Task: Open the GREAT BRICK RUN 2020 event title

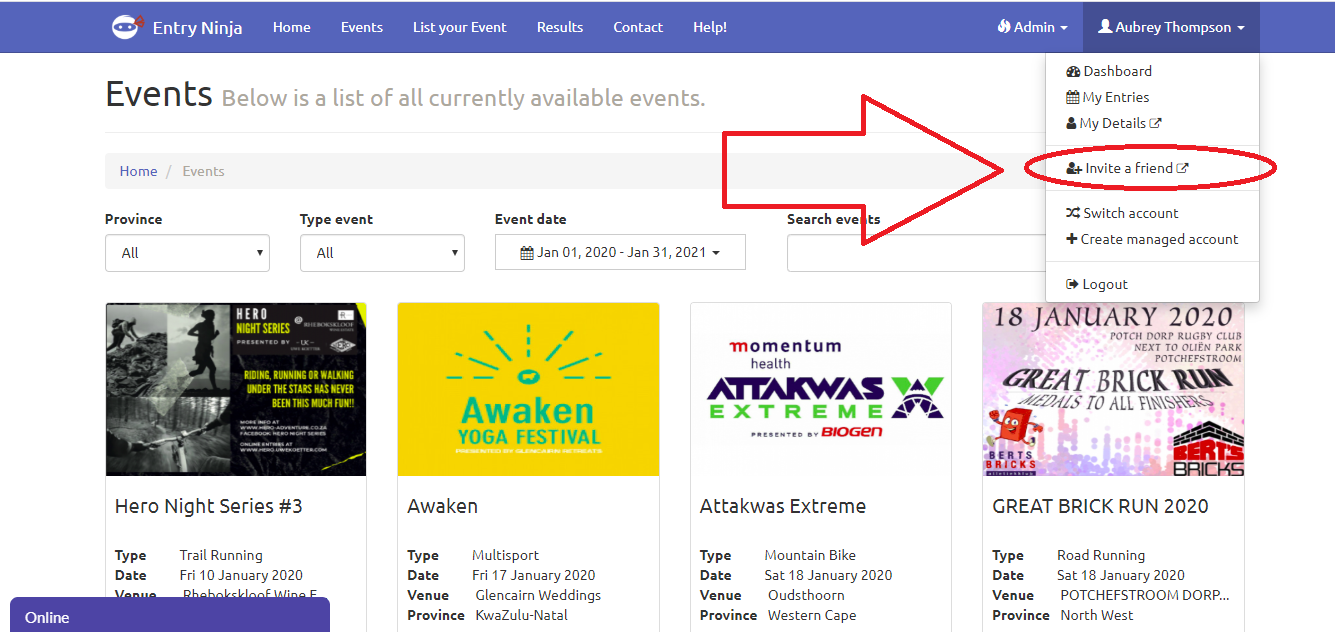Action: click(x=1100, y=506)
